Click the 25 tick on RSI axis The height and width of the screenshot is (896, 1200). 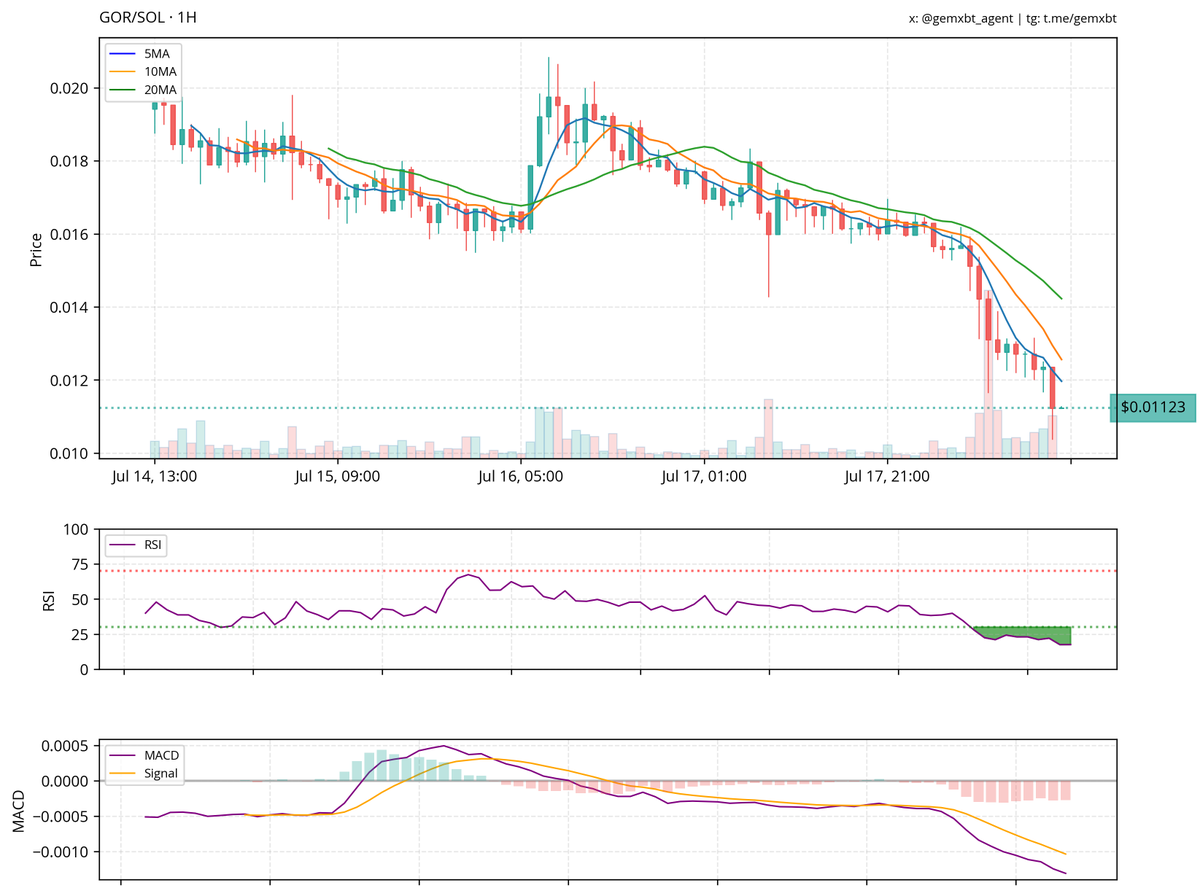tap(82, 634)
